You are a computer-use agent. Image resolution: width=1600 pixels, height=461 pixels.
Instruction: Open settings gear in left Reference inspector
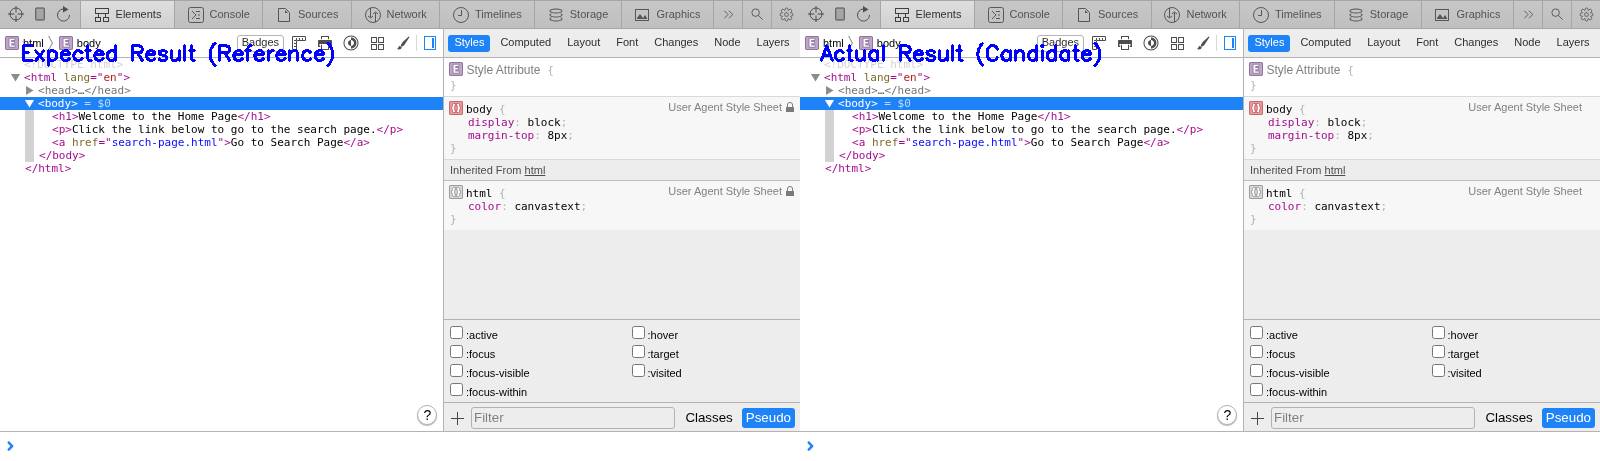click(x=786, y=14)
